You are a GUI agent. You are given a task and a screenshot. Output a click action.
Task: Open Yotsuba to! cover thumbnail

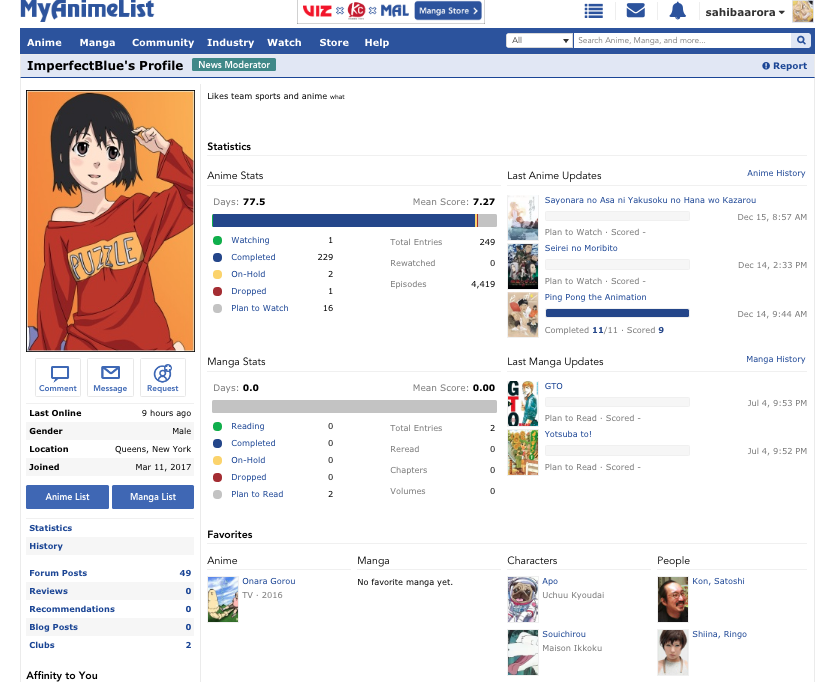pyautogui.click(x=523, y=452)
